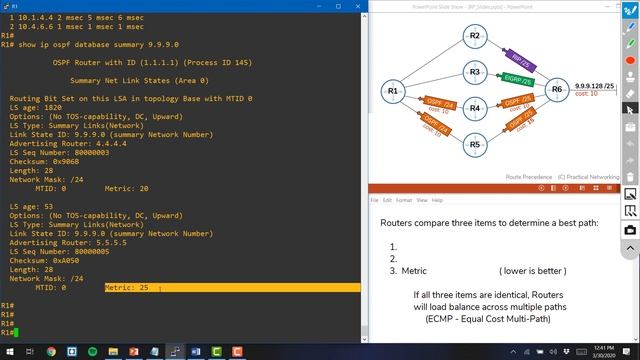Image resolution: width=640 pixels, height=360 pixels.
Task: Clear all ink with trash icon
Action: point(630,177)
